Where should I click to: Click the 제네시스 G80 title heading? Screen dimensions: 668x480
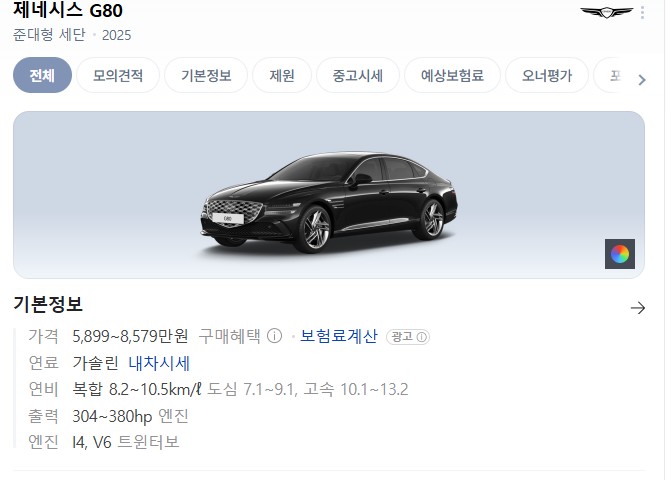click(68, 10)
